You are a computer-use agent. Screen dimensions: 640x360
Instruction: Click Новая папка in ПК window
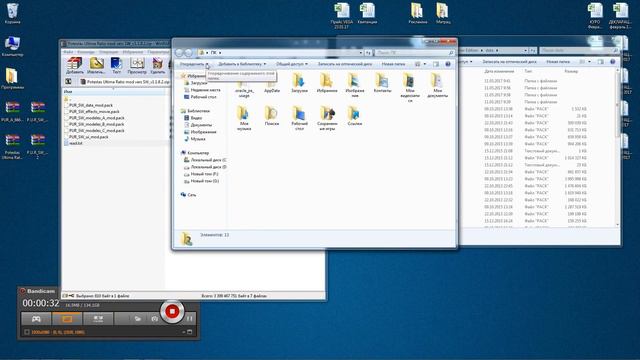click(x=393, y=64)
